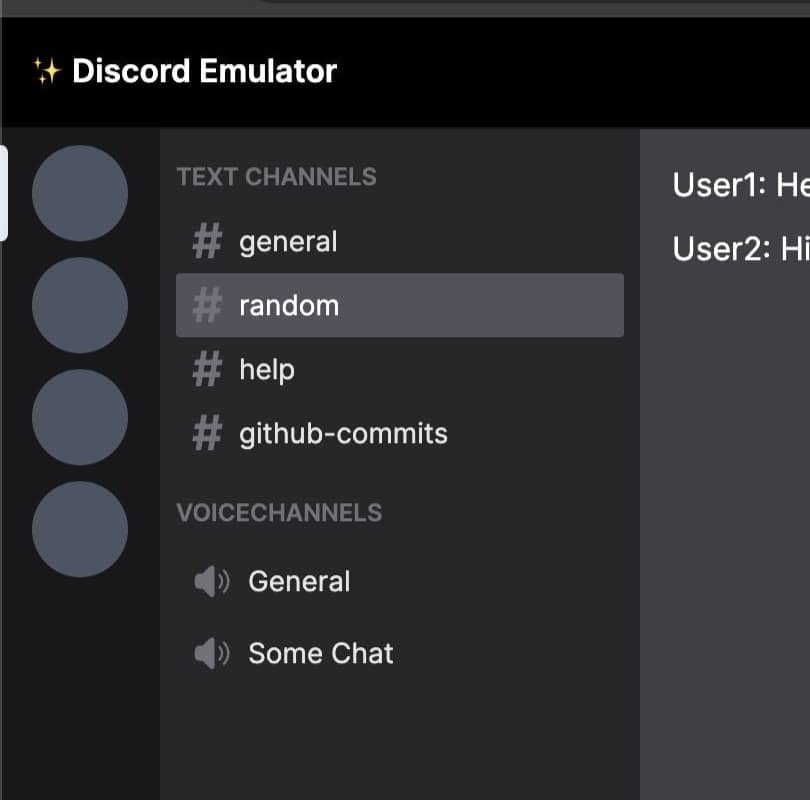810x800 pixels.
Task: Click the speaker icon beside Some Chat
Action: coord(212,653)
